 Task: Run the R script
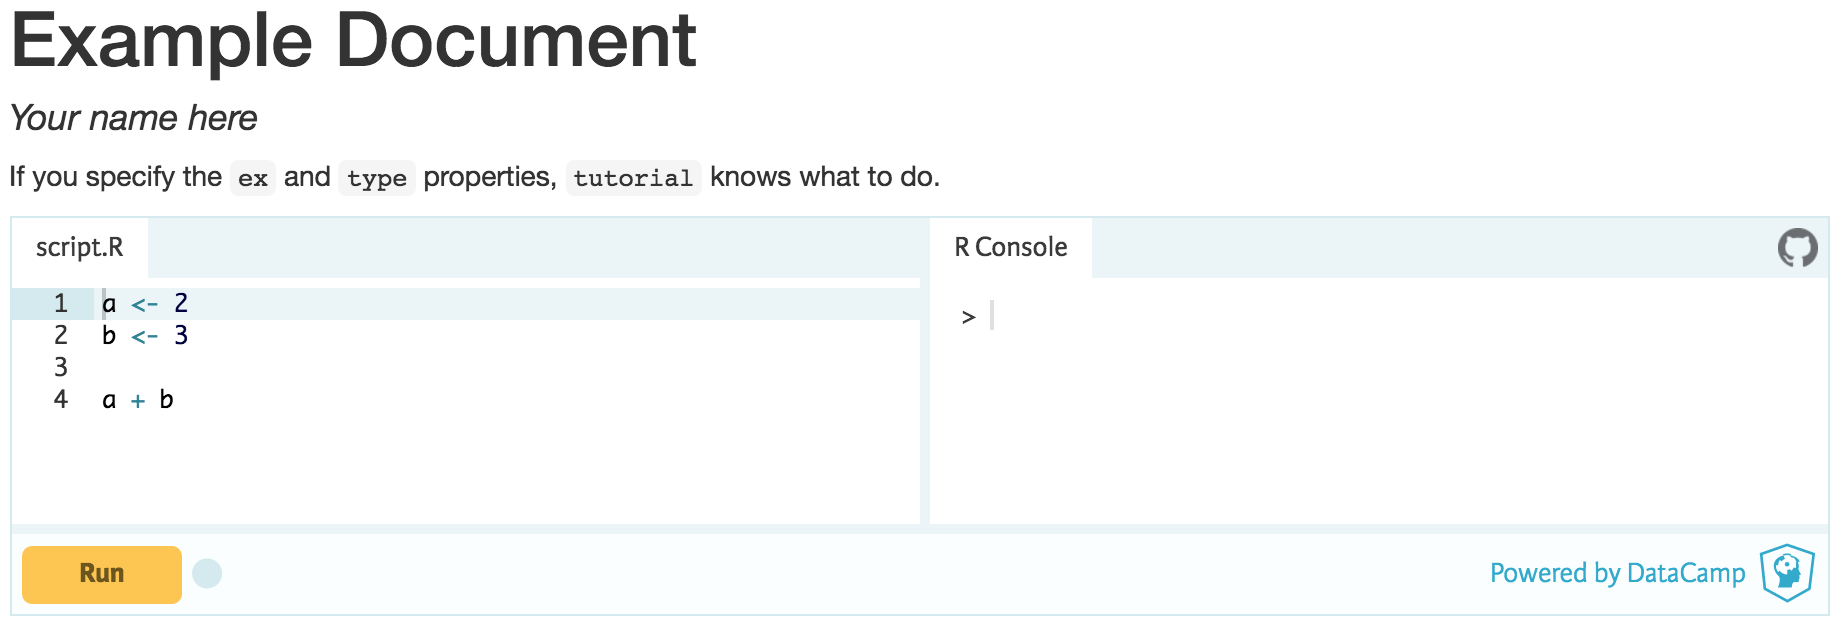(100, 574)
